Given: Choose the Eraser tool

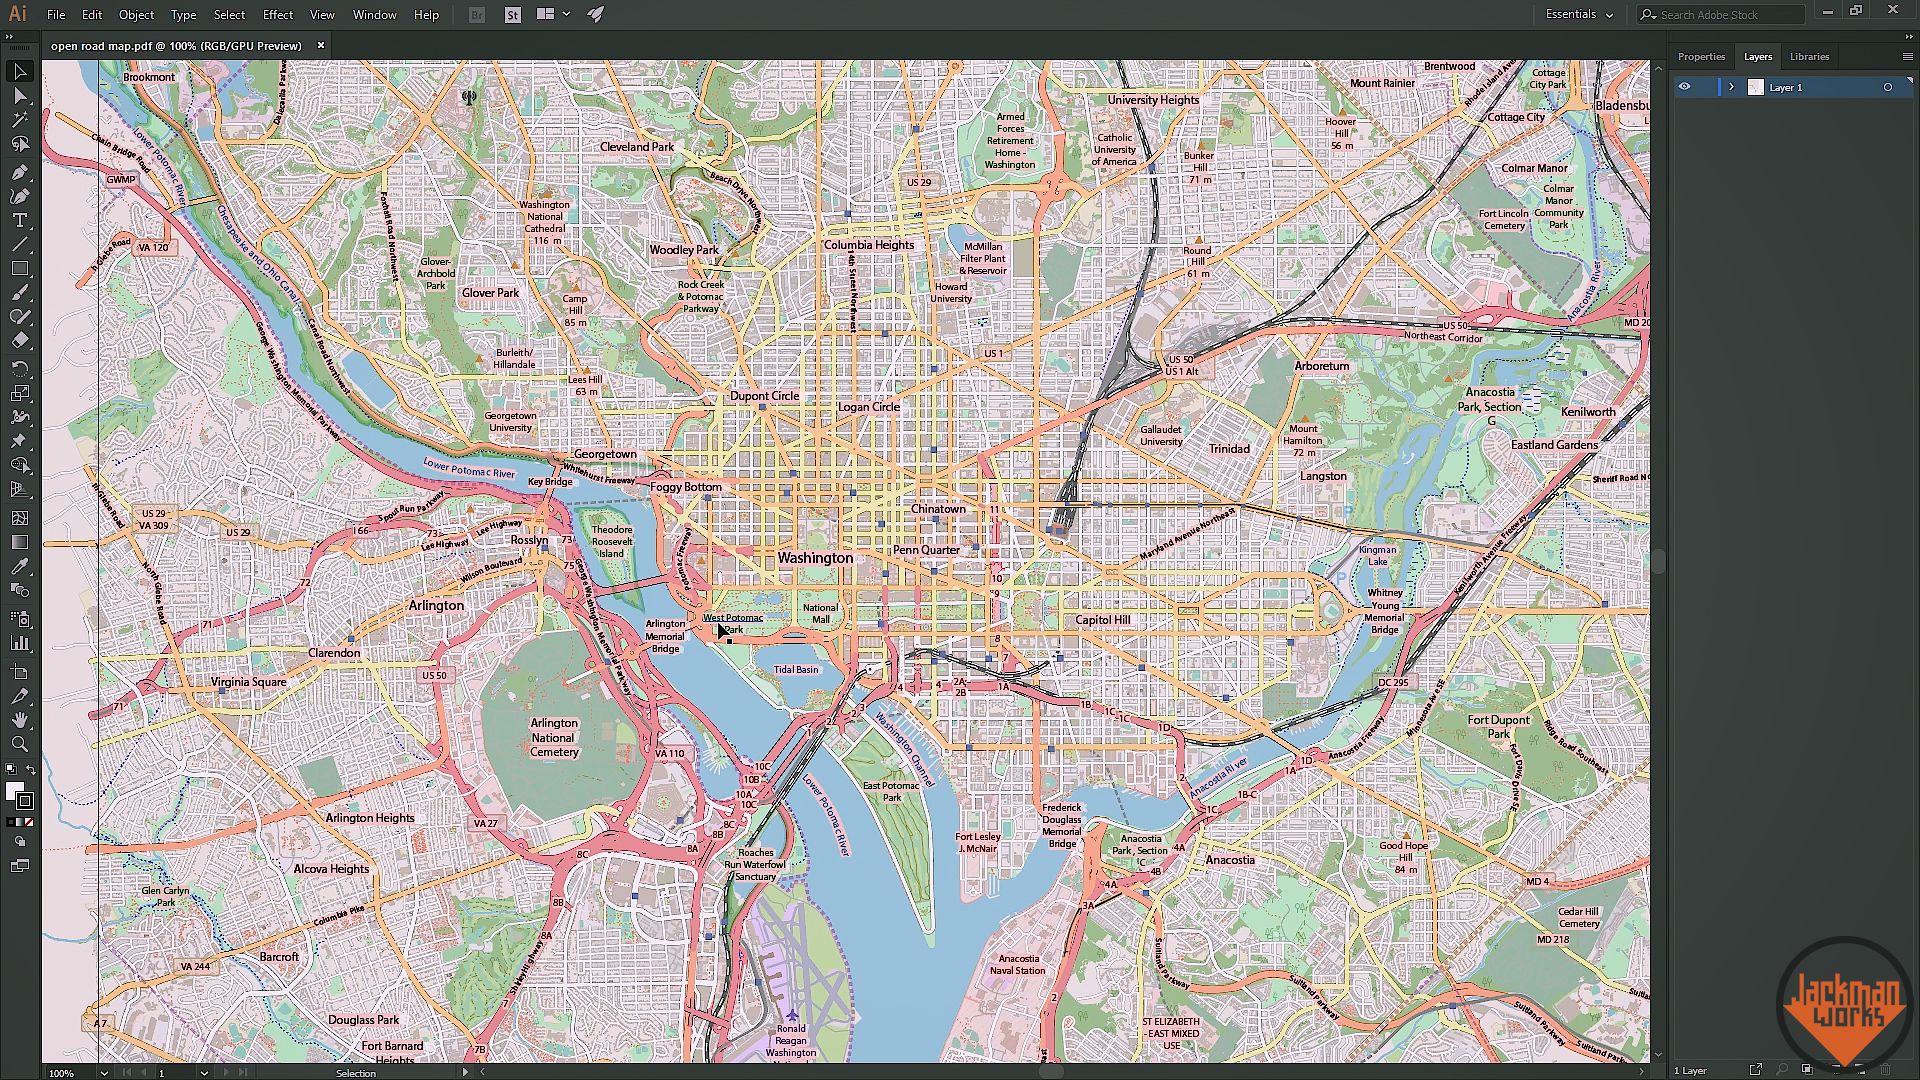Looking at the screenshot, I should pyautogui.click(x=19, y=340).
